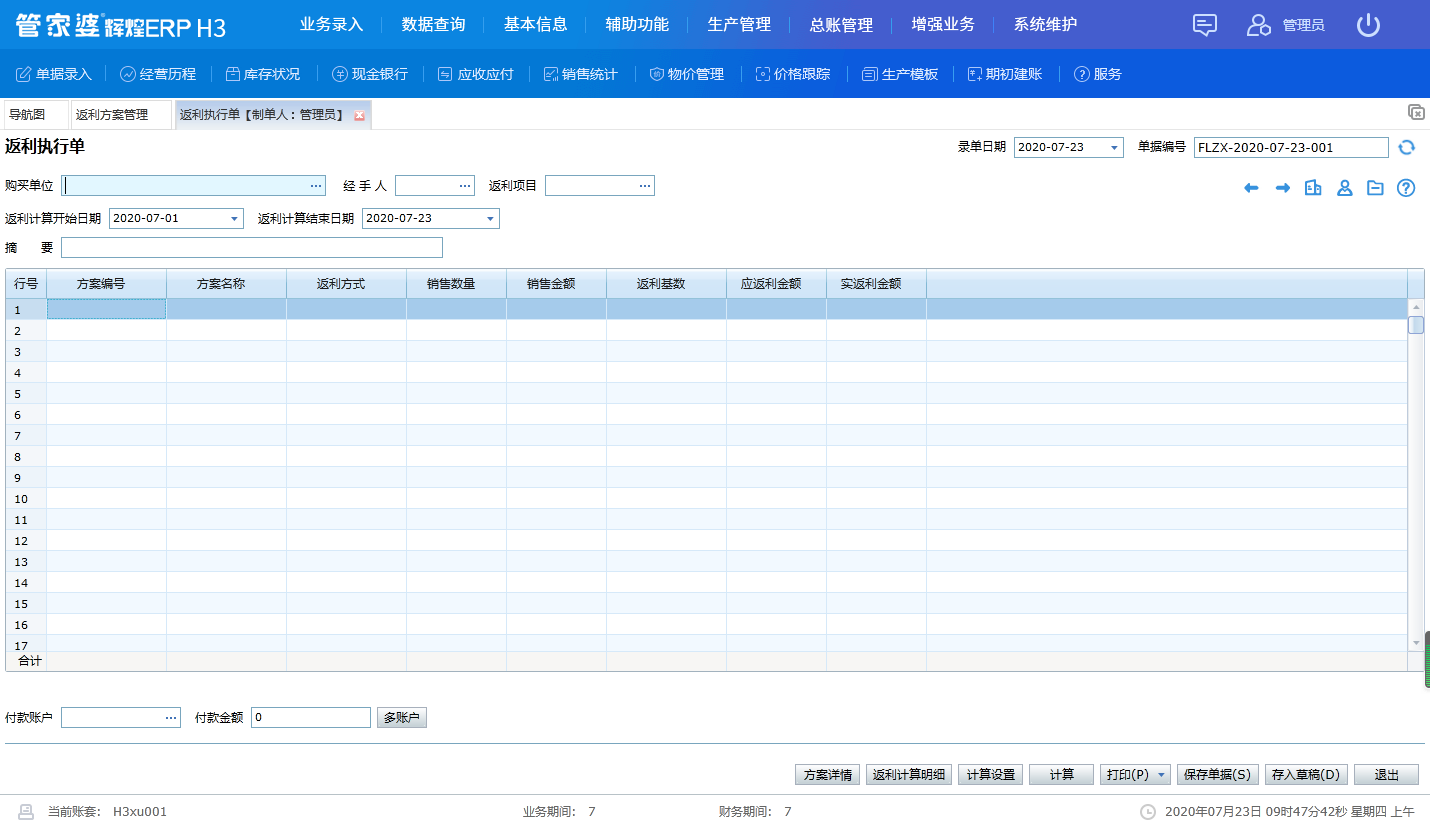Open 经营历程 from the toolbar
Screen dimensions: 1430x827
point(158,74)
